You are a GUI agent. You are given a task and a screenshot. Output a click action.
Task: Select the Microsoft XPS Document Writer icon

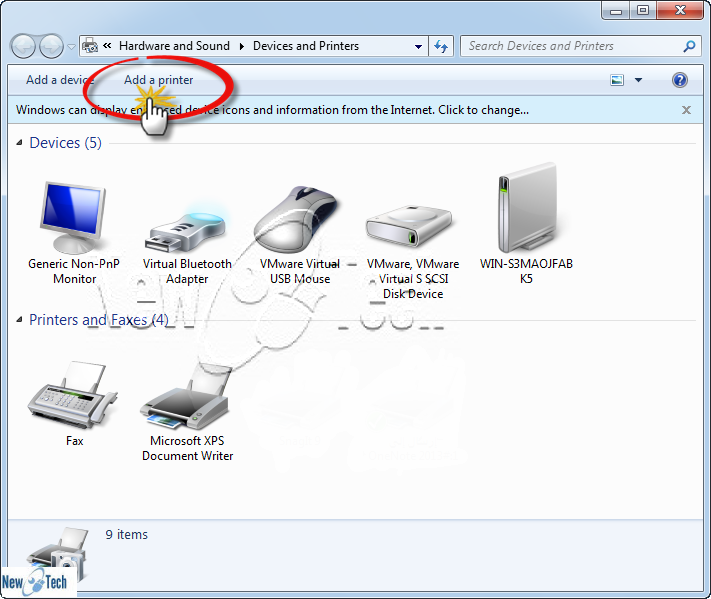pyautogui.click(x=185, y=396)
